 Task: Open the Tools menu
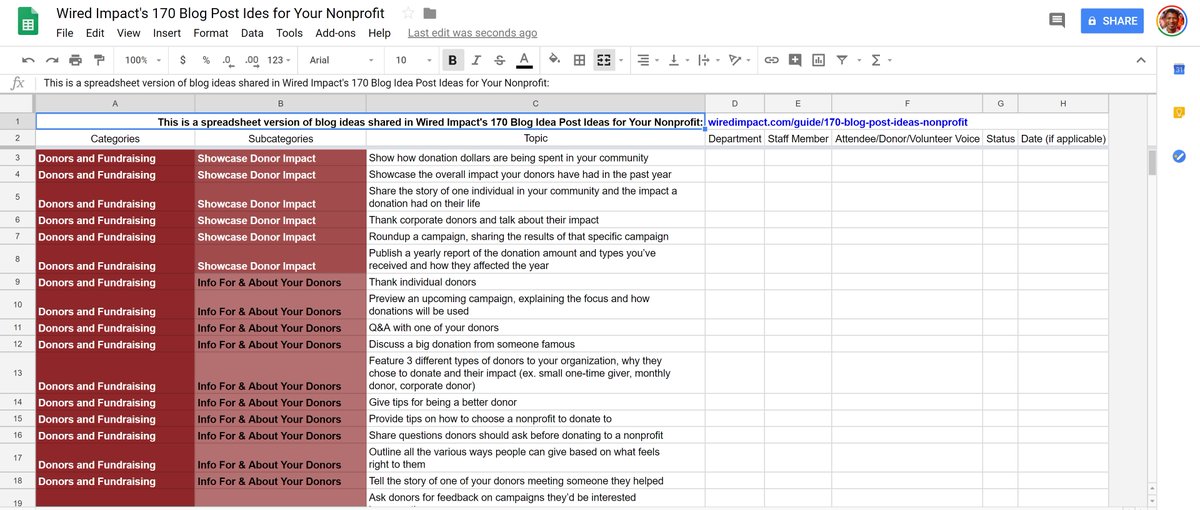289,33
